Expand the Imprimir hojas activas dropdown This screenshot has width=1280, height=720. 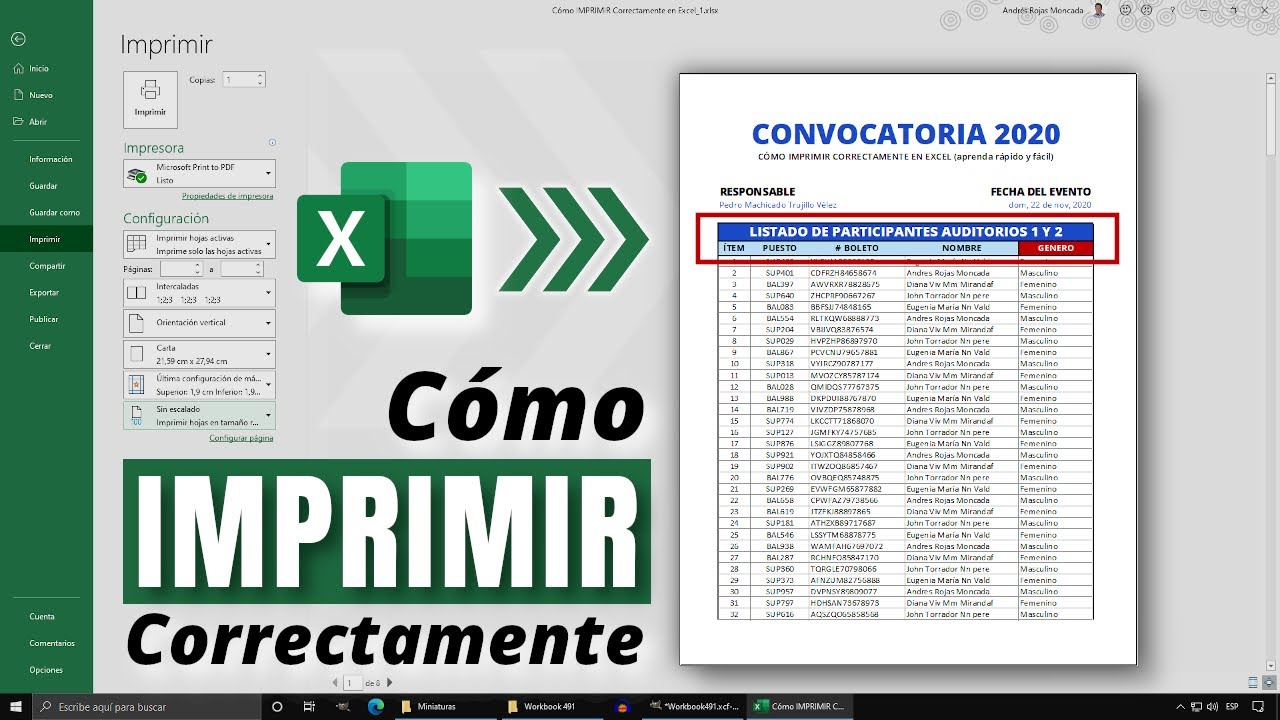pos(199,244)
